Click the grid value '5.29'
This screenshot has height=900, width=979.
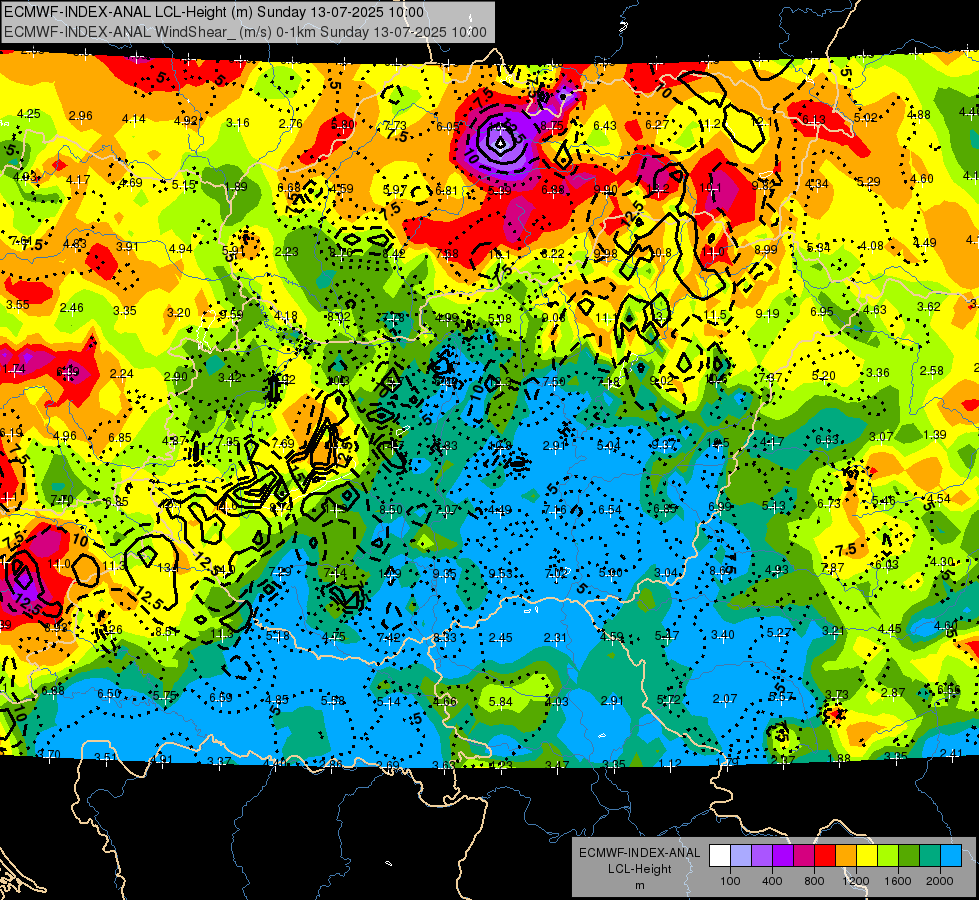pyautogui.click(x=868, y=182)
